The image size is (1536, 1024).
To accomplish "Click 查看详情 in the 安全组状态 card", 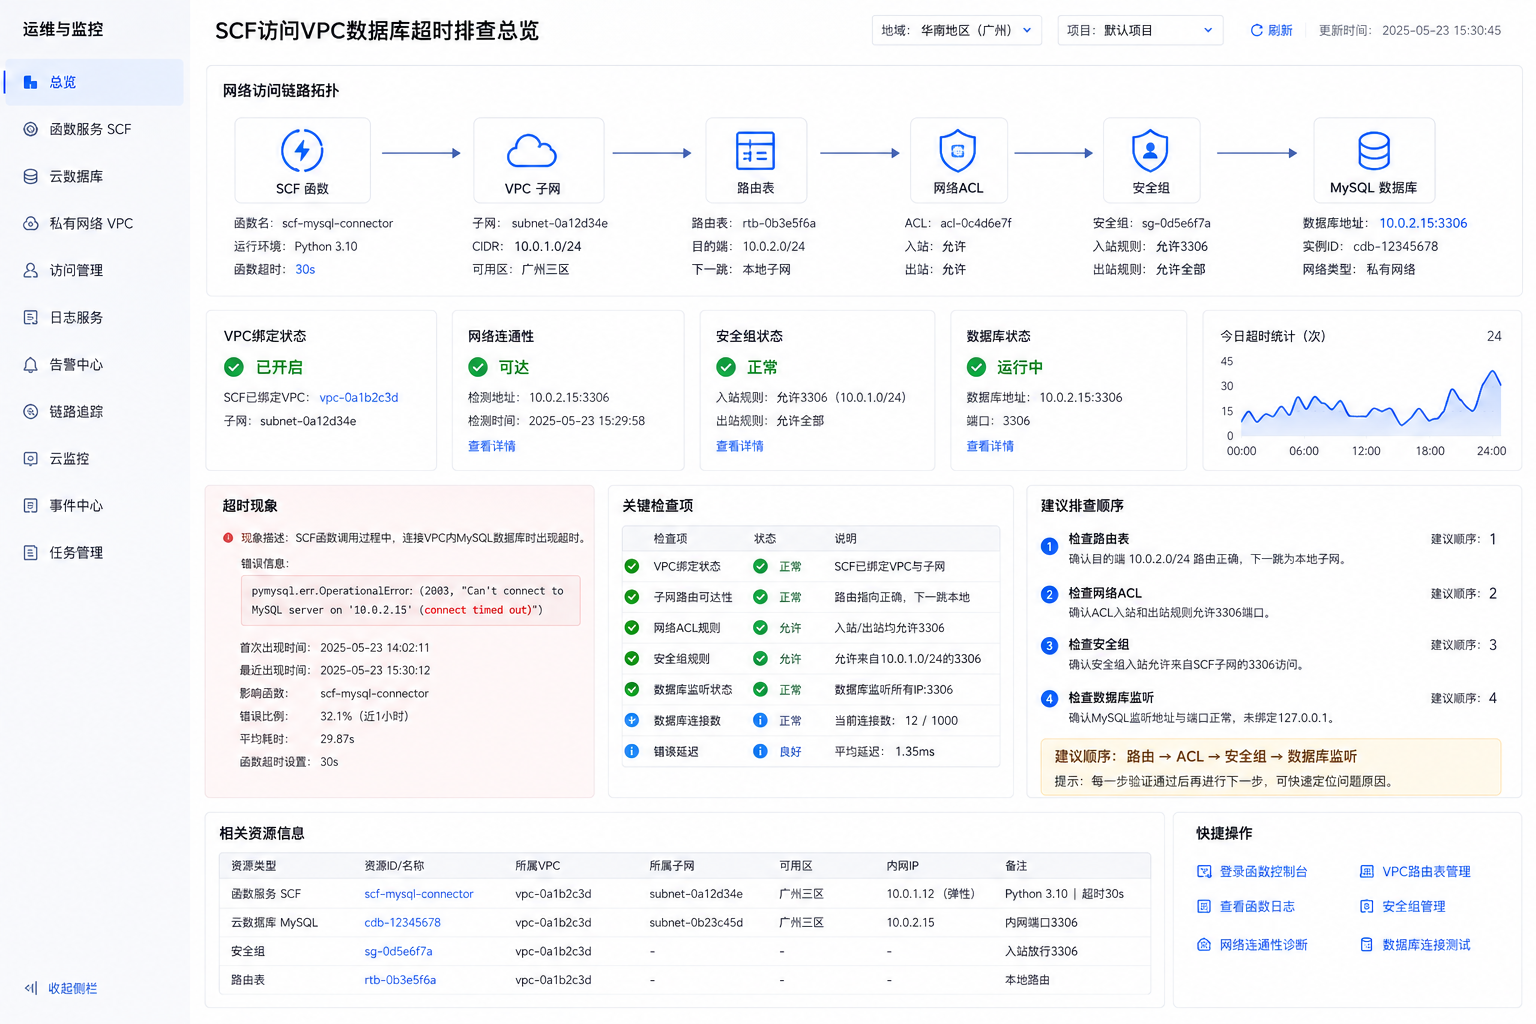I will 740,446.
